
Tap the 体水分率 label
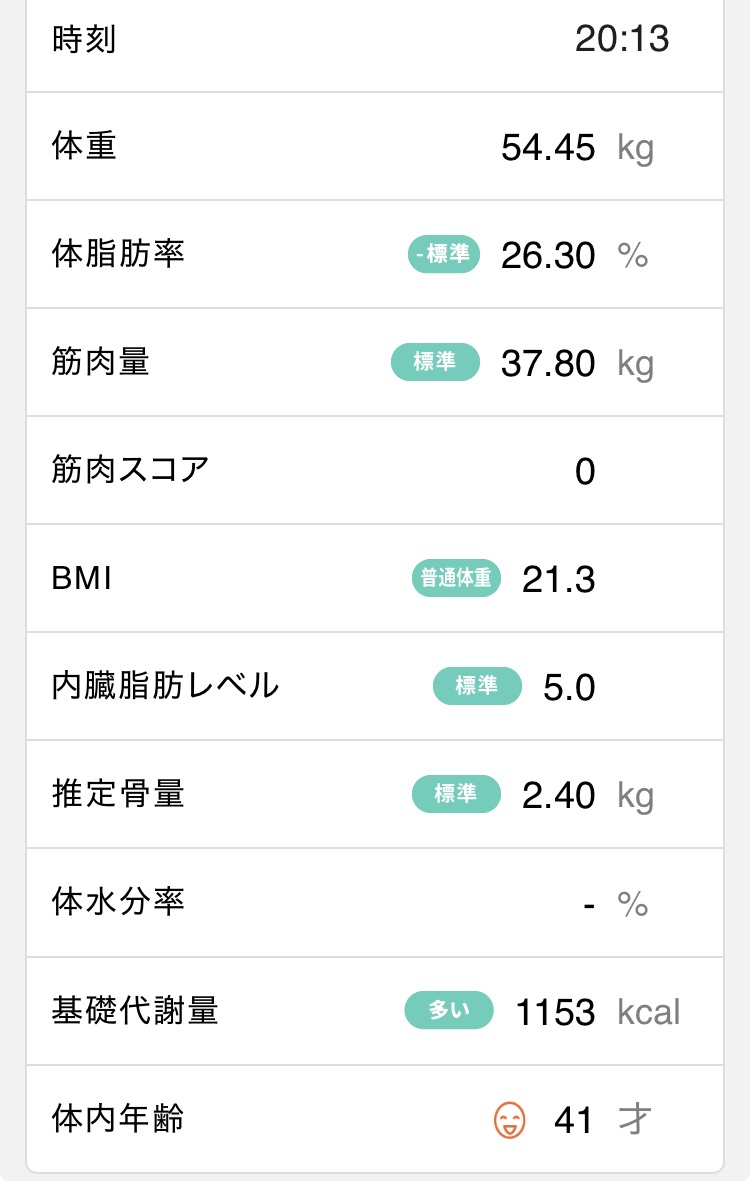(x=118, y=902)
